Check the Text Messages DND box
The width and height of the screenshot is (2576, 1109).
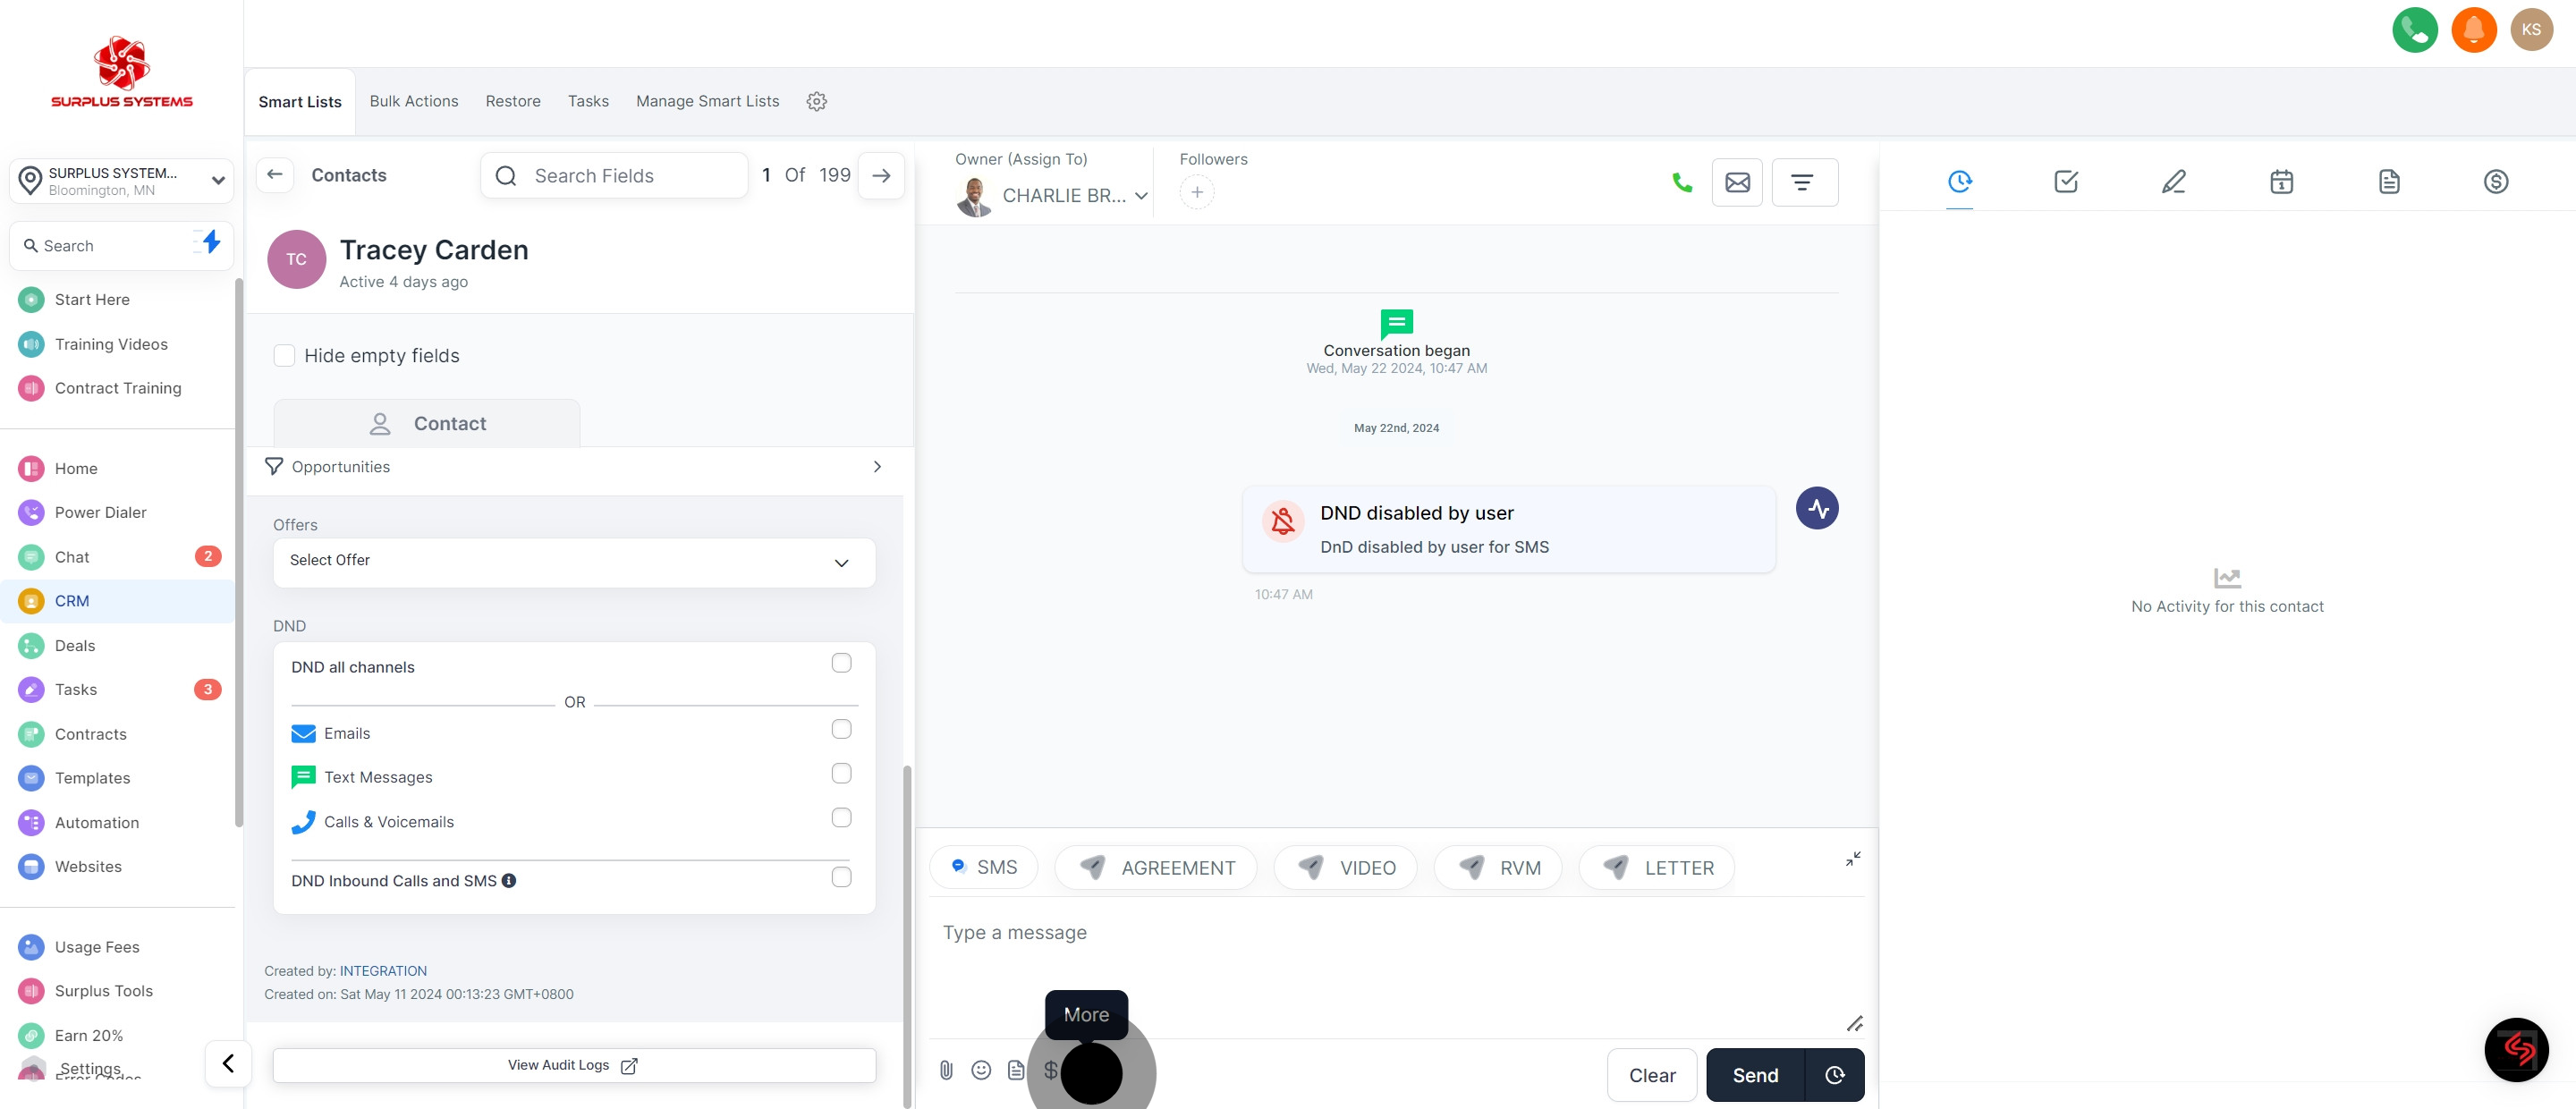[x=841, y=774]
